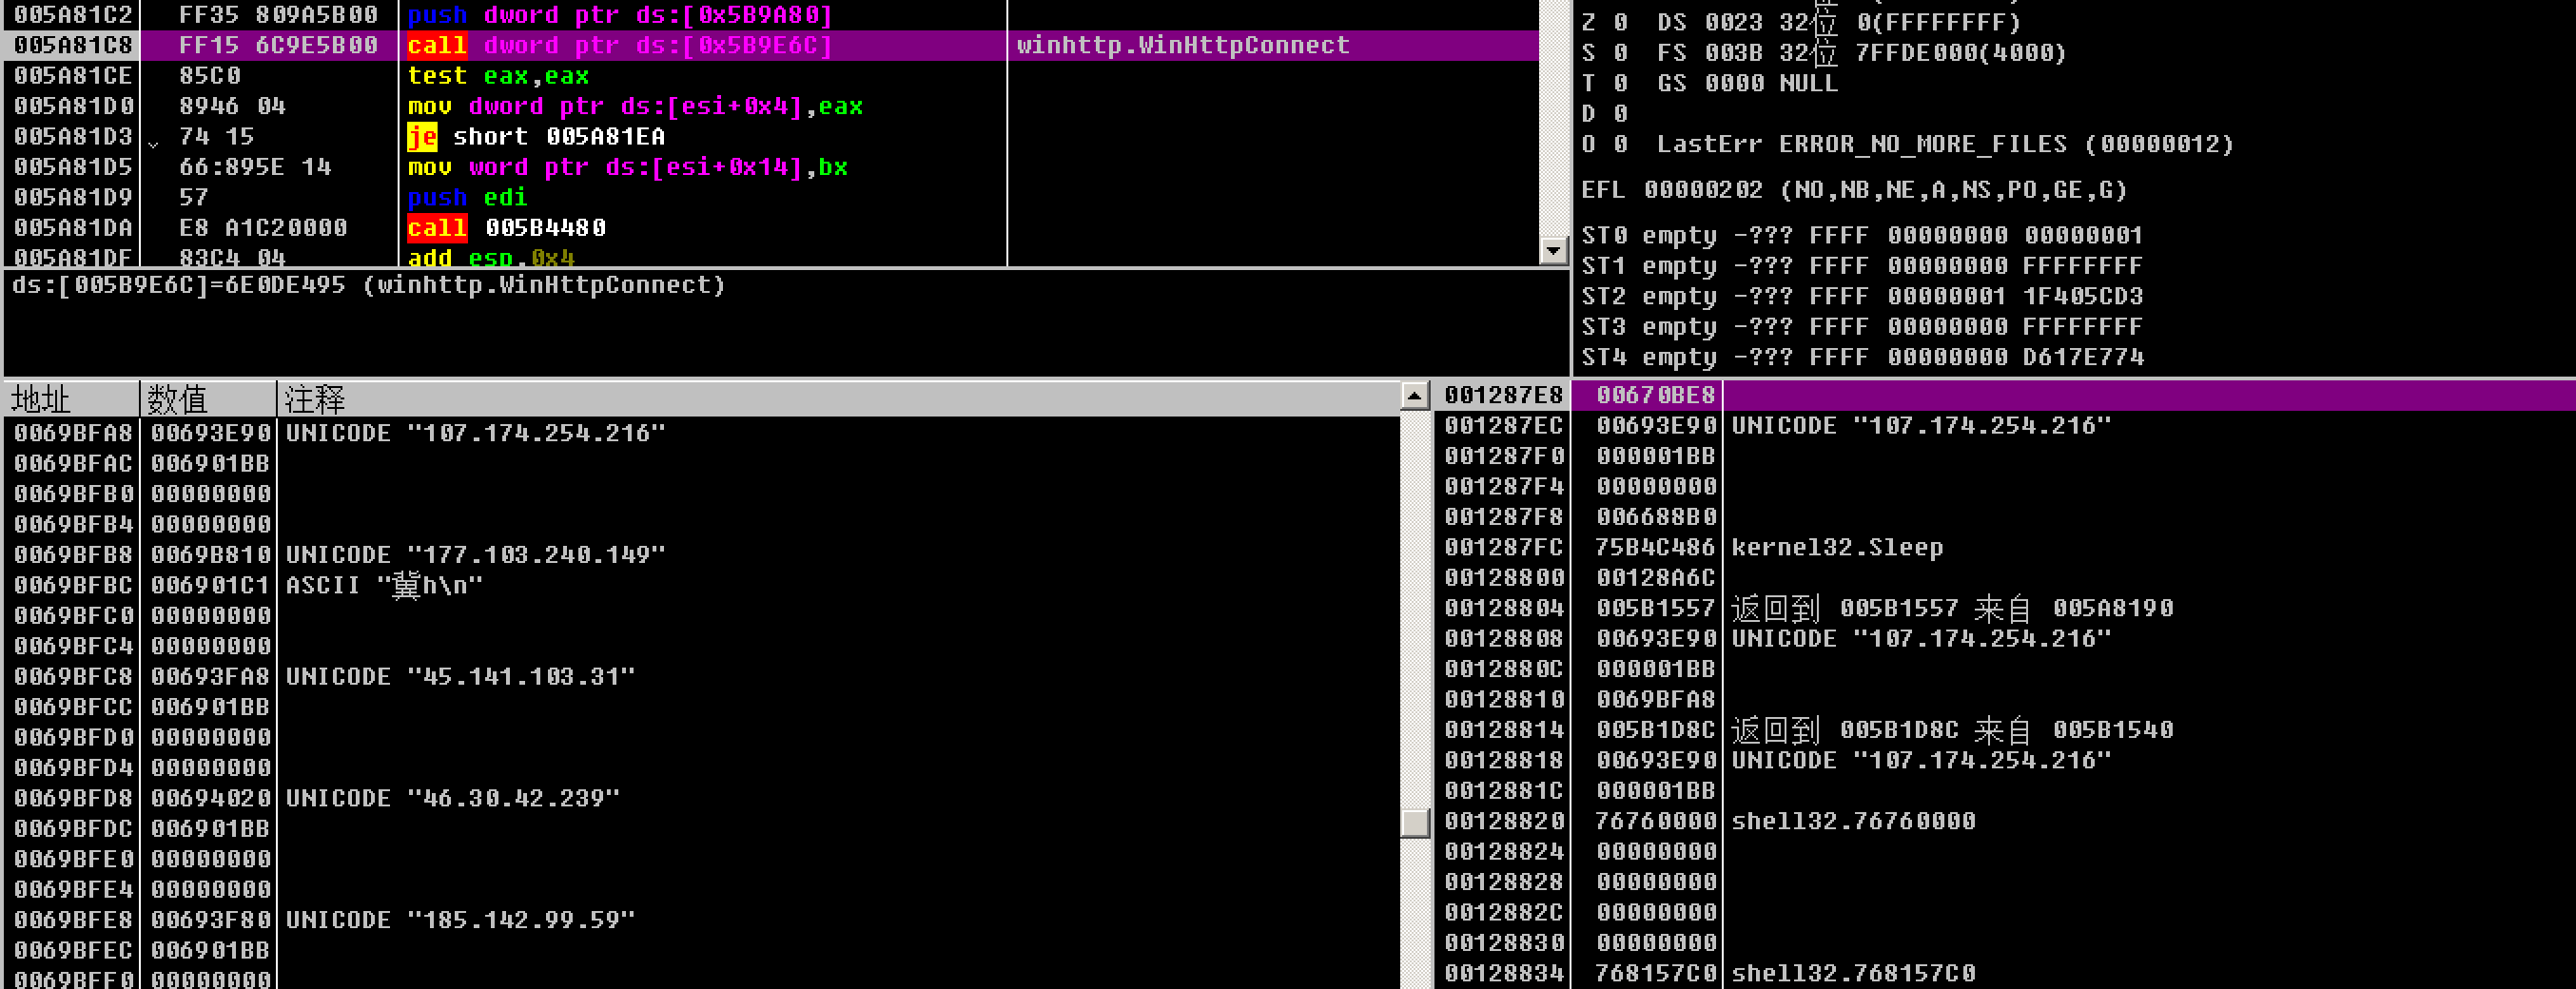Click the 地址 column header
This screenshot has width=2576, height=989.
71,399
